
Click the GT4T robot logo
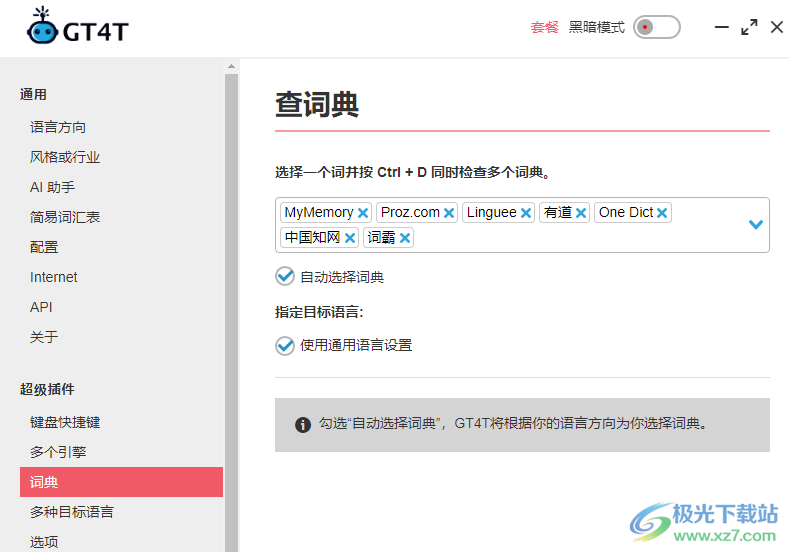pos(42,26)
